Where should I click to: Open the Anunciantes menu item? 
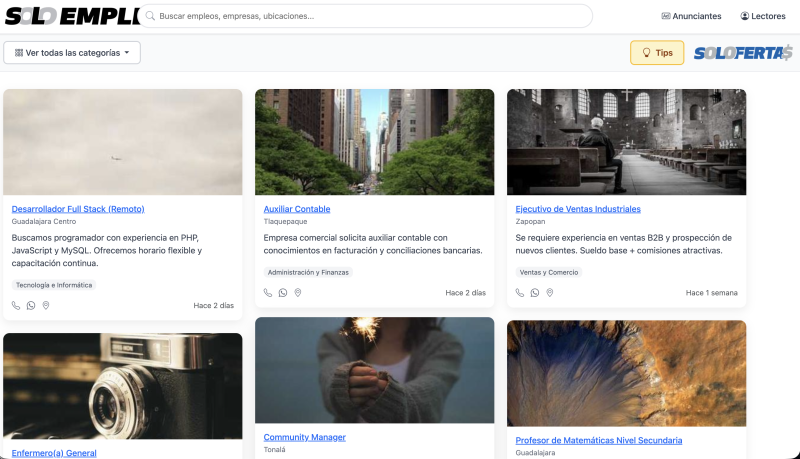click(x=691, y=16)
